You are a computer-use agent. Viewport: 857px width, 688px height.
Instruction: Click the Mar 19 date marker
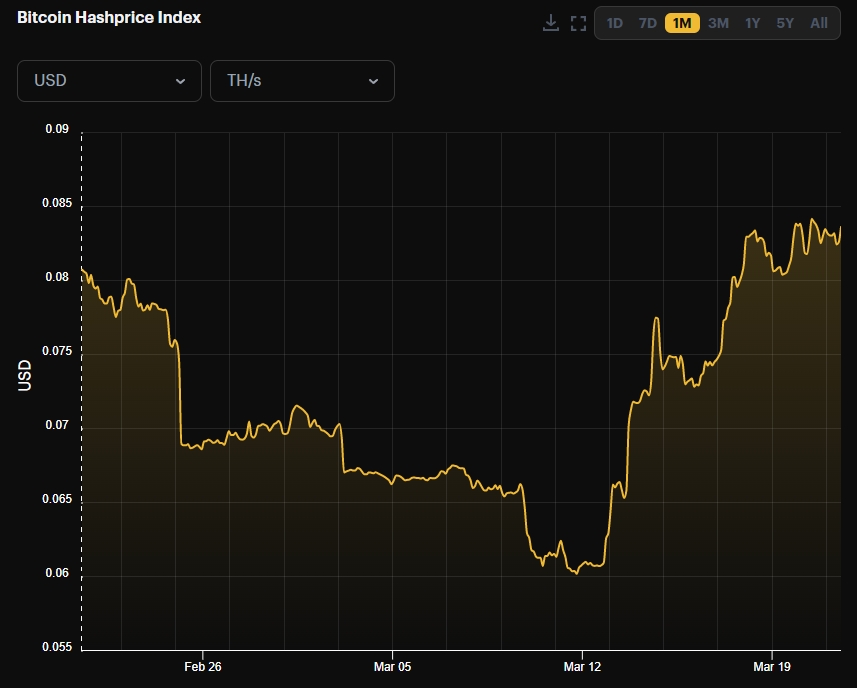point(771,667)
